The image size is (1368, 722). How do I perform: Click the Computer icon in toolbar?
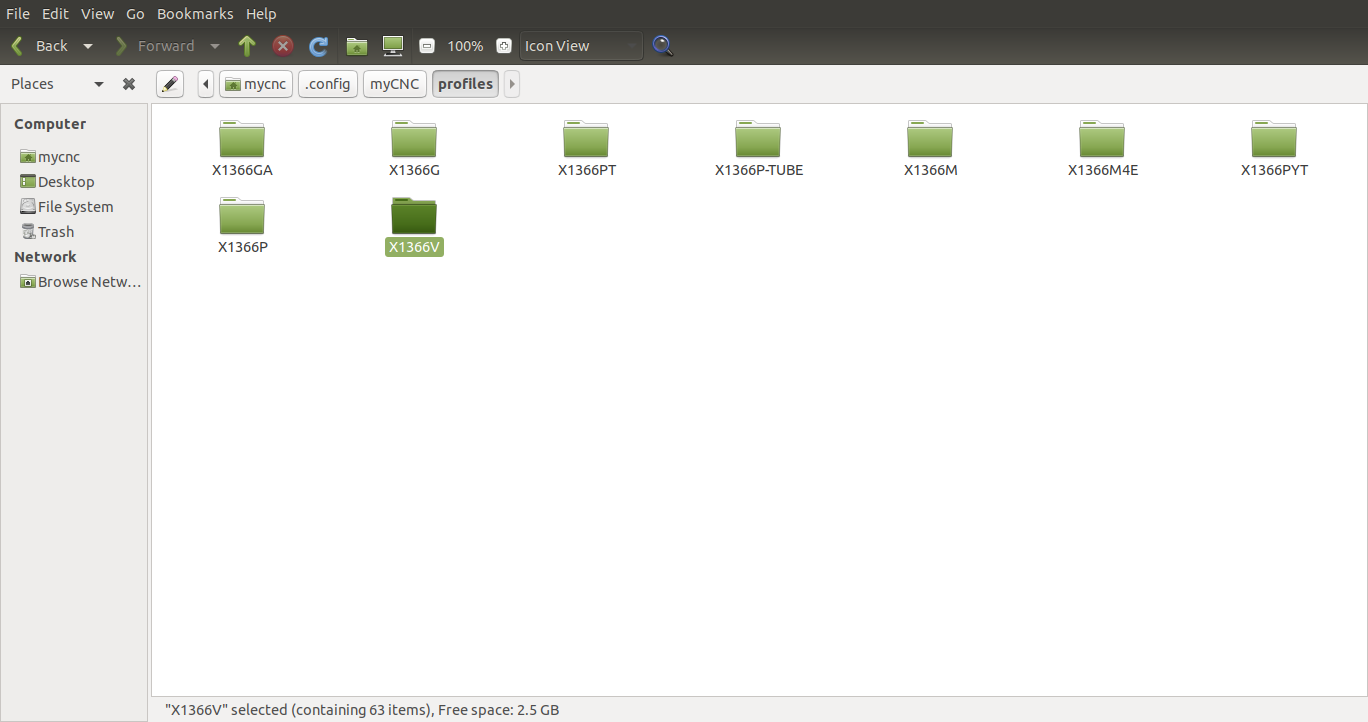click(393, 46)
